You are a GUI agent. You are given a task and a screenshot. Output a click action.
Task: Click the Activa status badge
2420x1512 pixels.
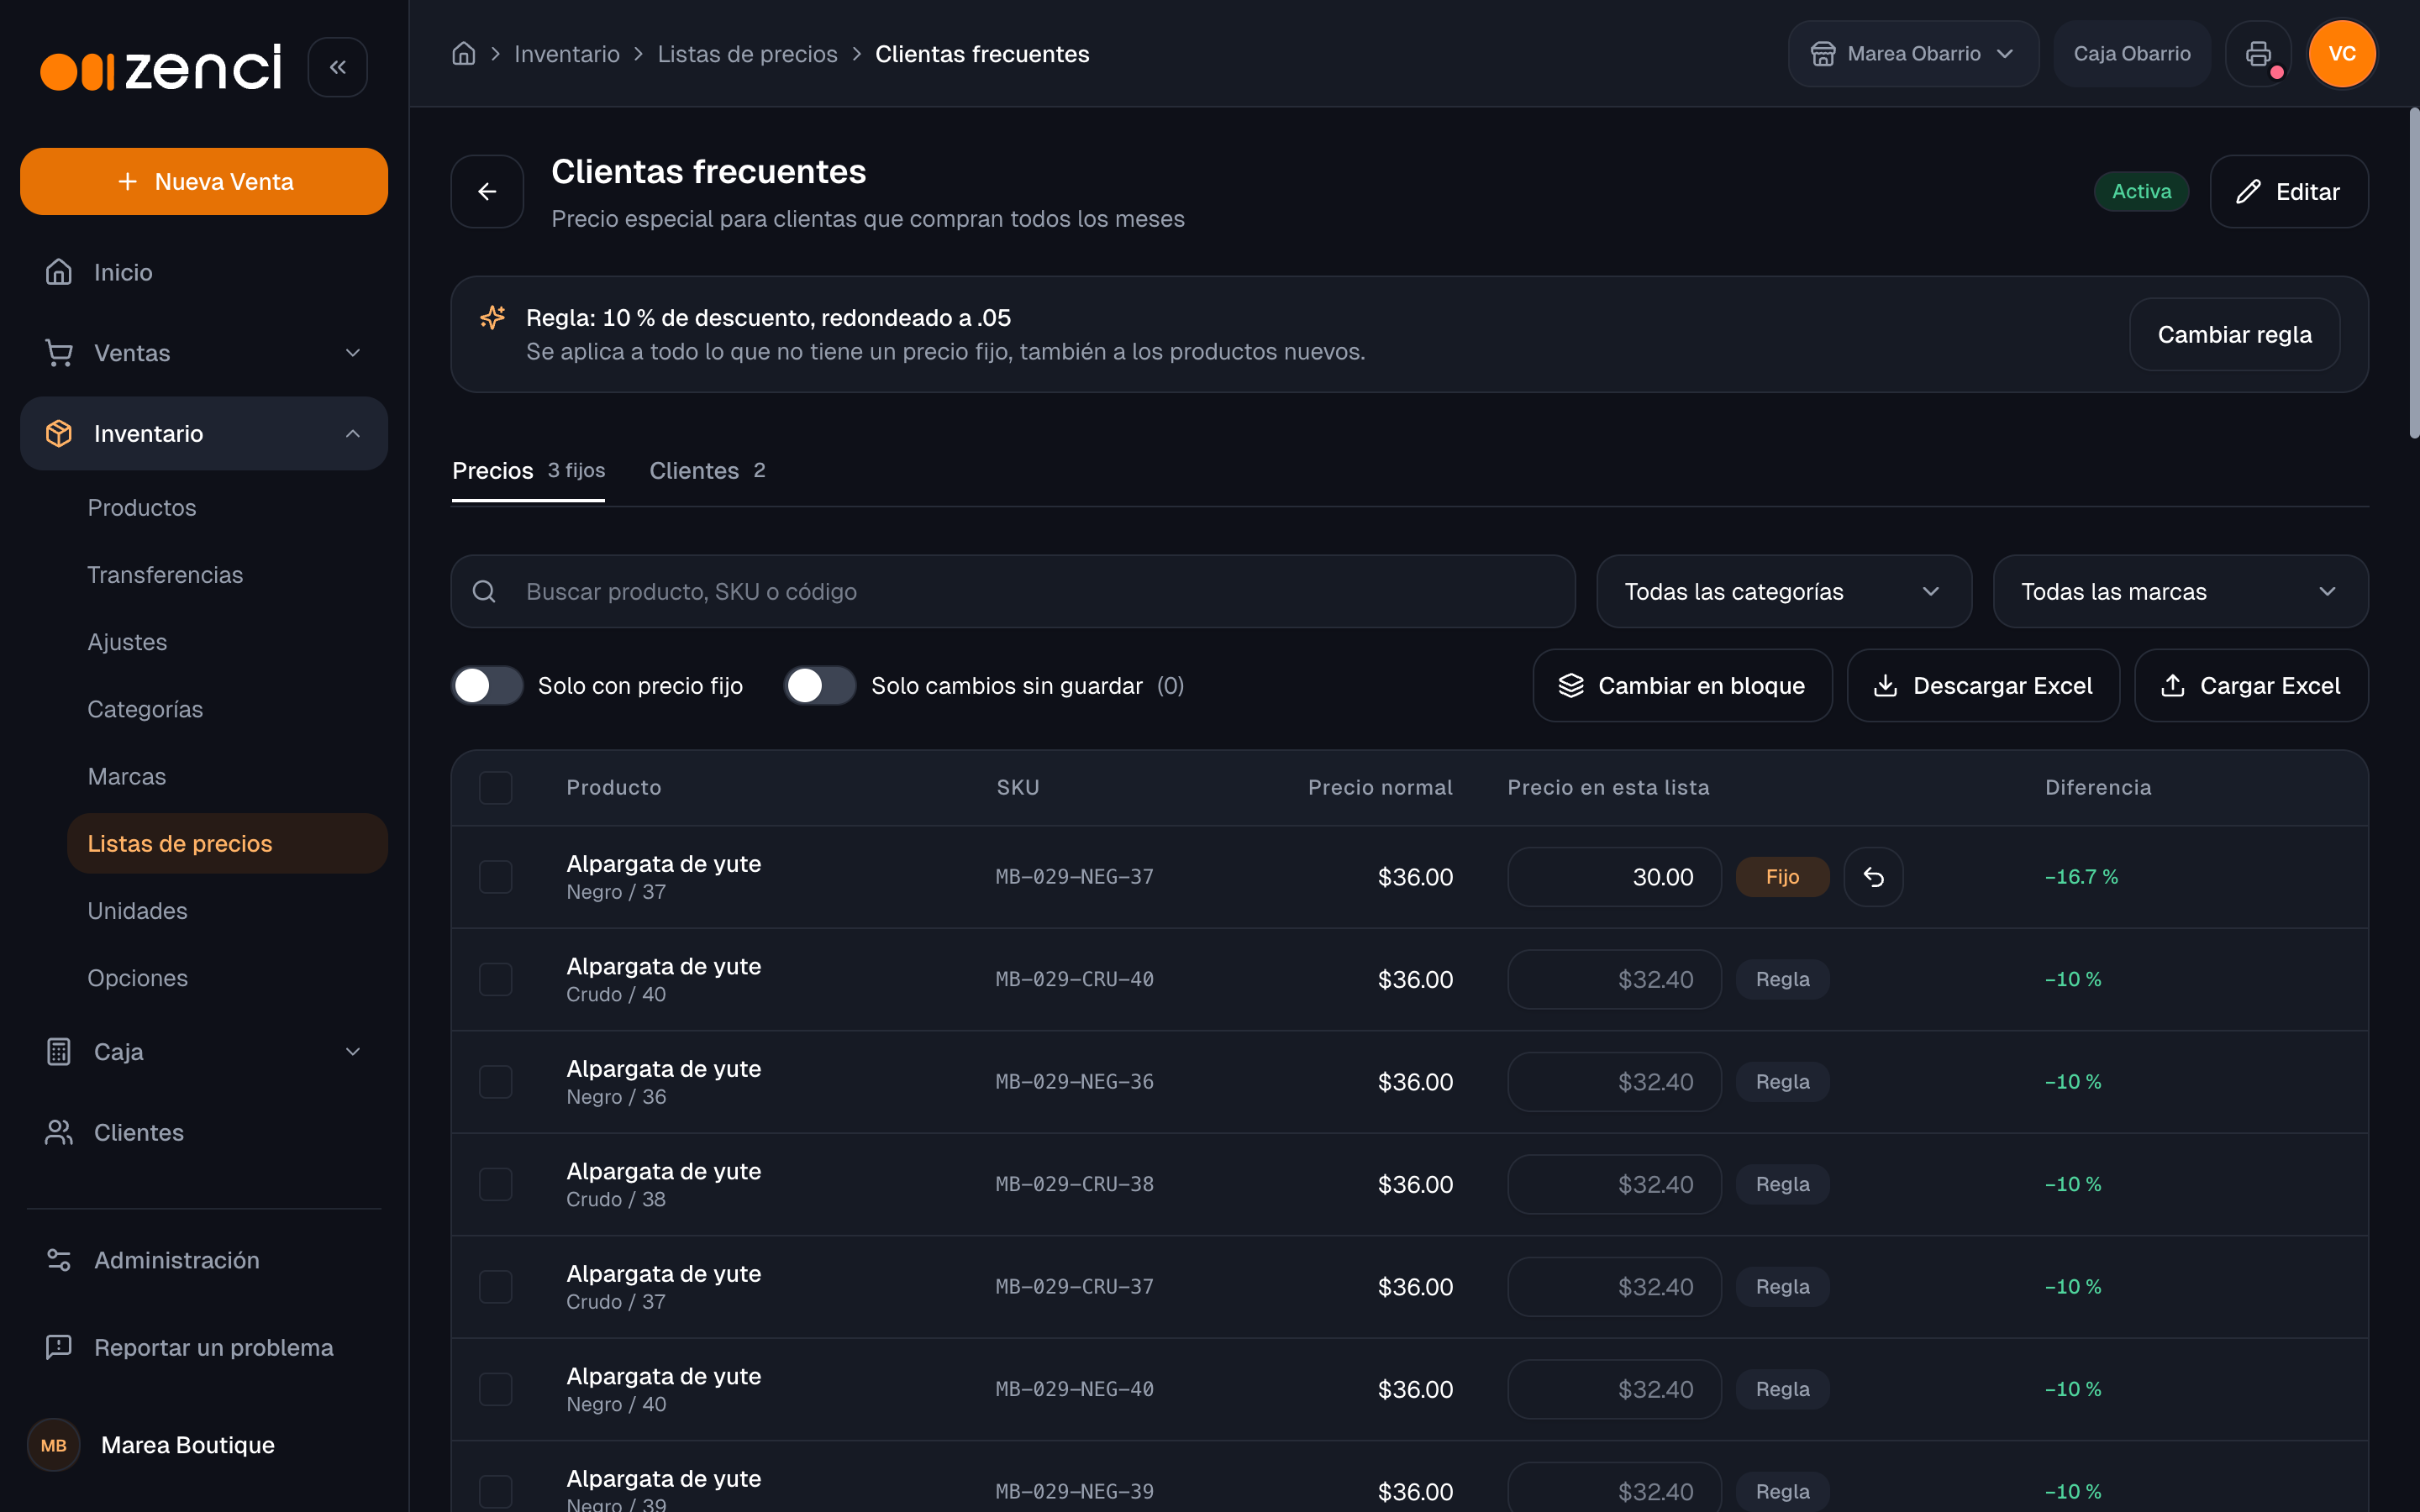pyautogui.click(x=2141, y=191)
